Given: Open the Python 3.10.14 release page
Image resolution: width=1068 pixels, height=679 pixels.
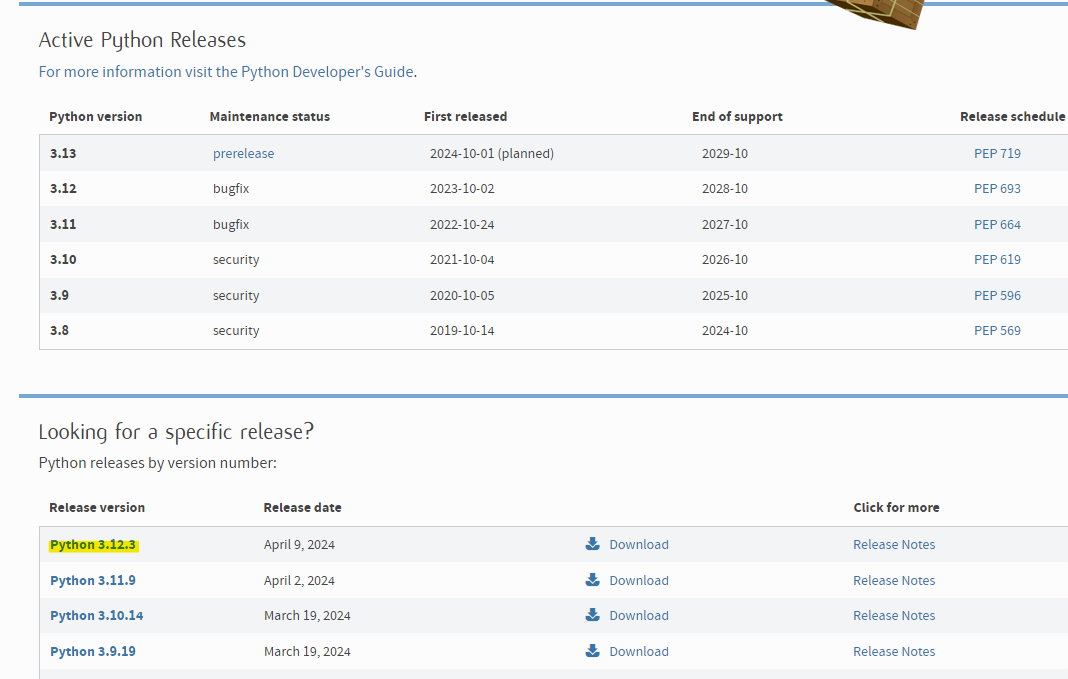Looking at the screenshot, I should 97,616.
